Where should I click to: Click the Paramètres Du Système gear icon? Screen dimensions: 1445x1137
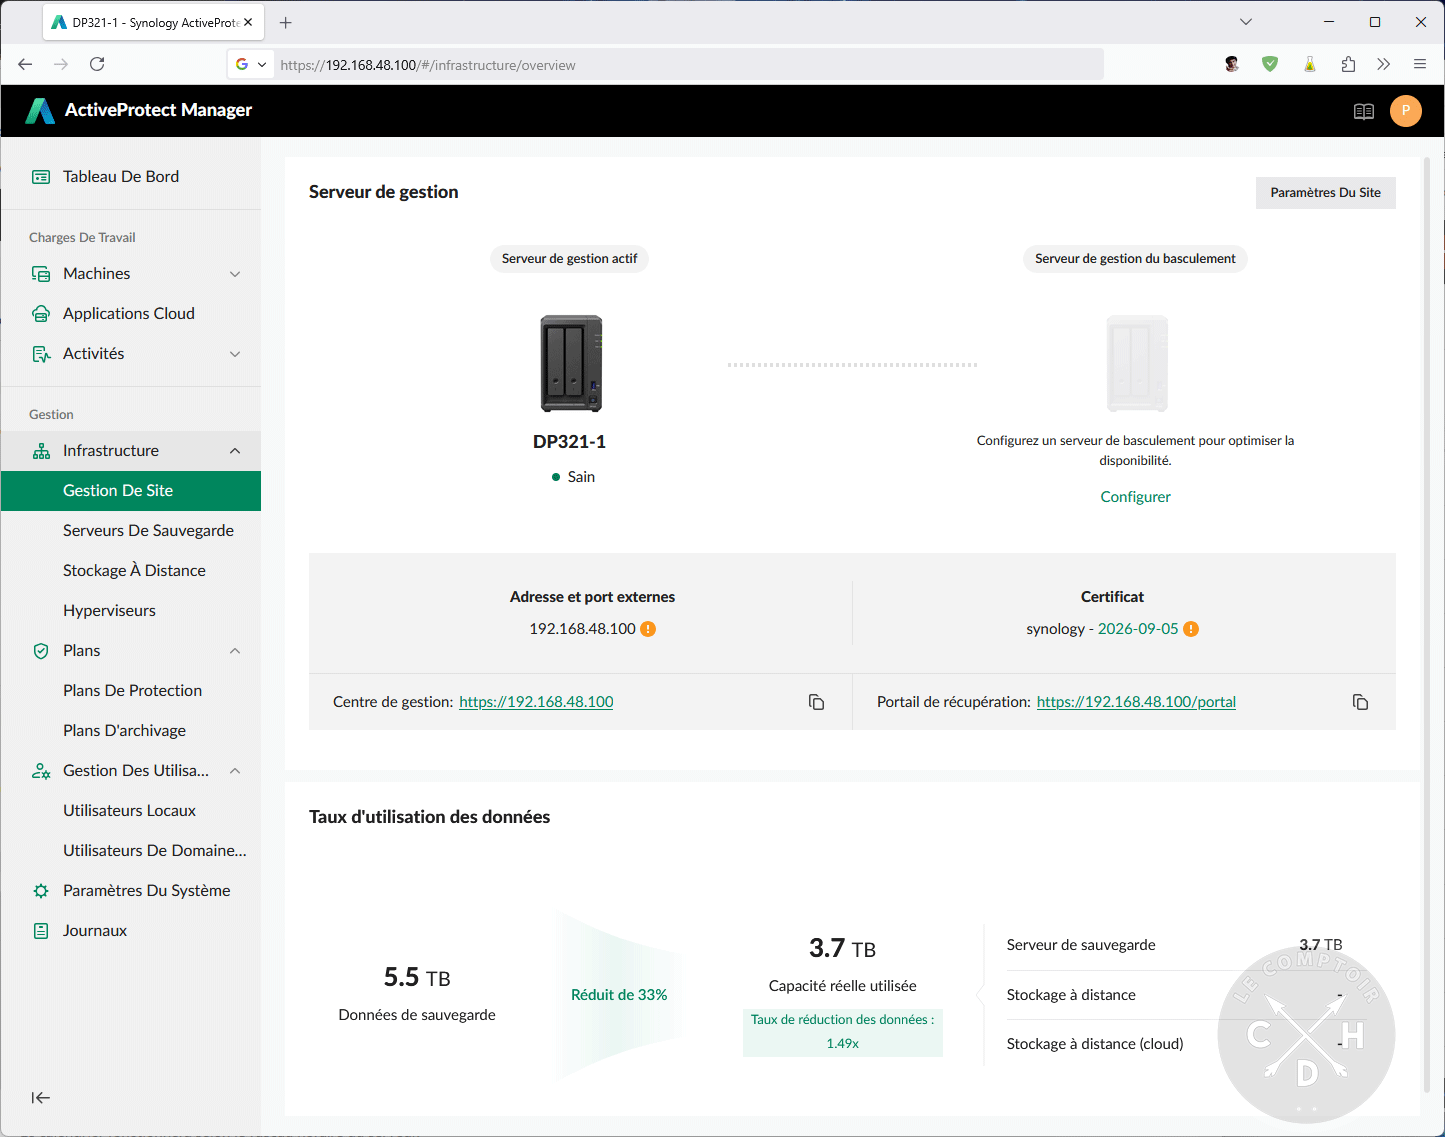click(41, 890)
